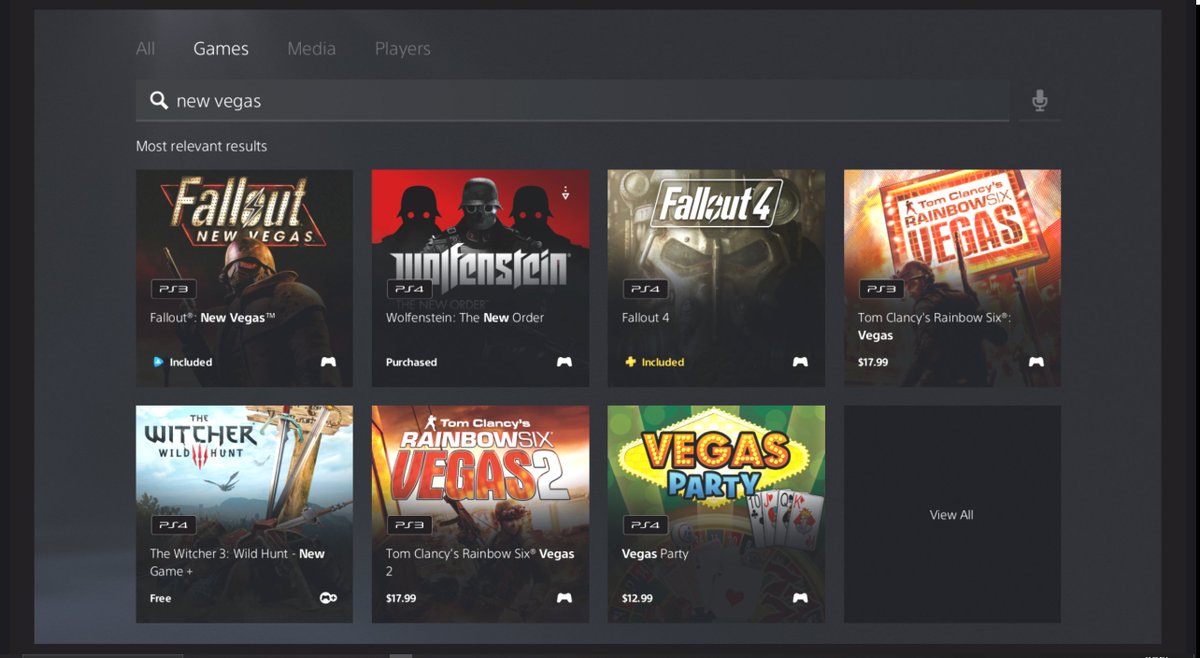Click the Wolfenstein: The New Order title
The width and height of the screenshot is (1200, 658).
[x=465, y=317]
